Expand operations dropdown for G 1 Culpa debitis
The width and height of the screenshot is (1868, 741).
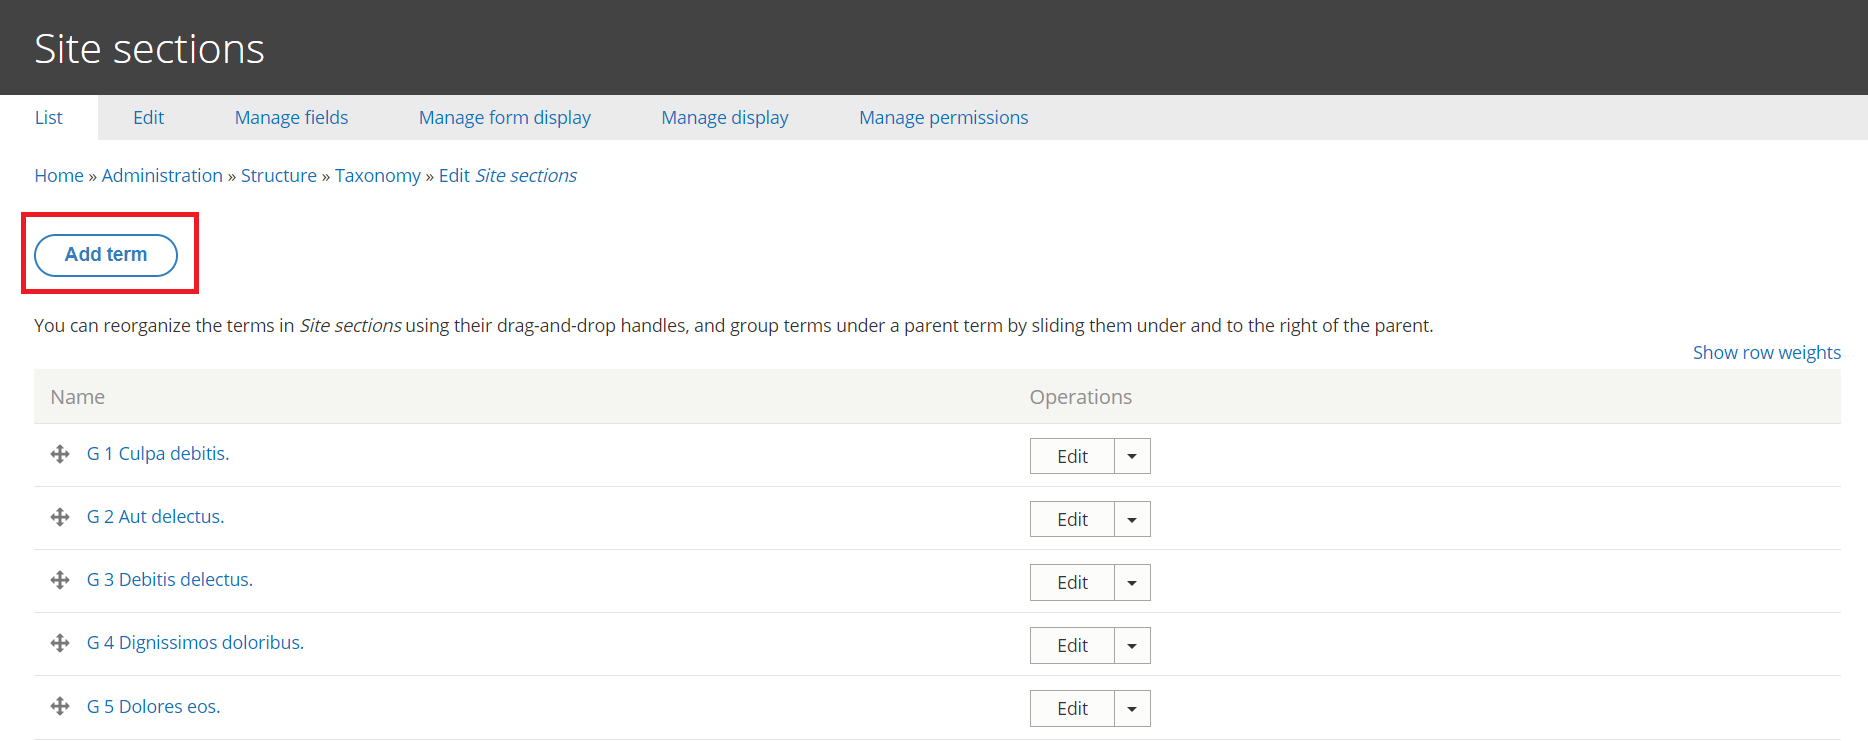1132,456
